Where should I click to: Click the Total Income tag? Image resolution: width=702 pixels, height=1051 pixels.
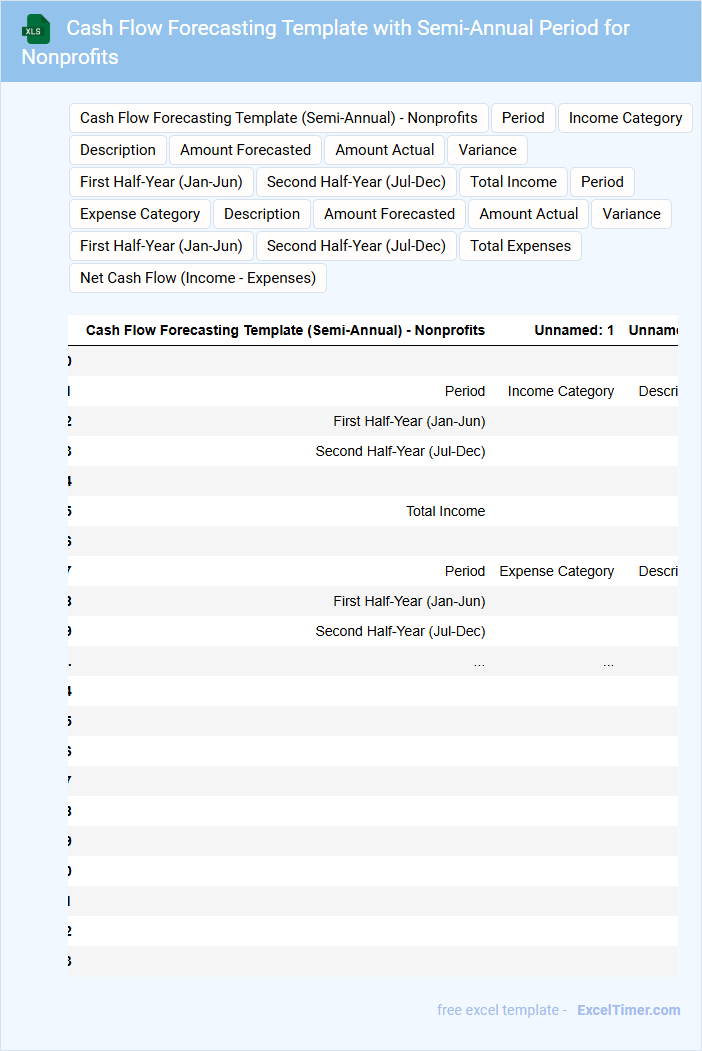tap(513, 182)
